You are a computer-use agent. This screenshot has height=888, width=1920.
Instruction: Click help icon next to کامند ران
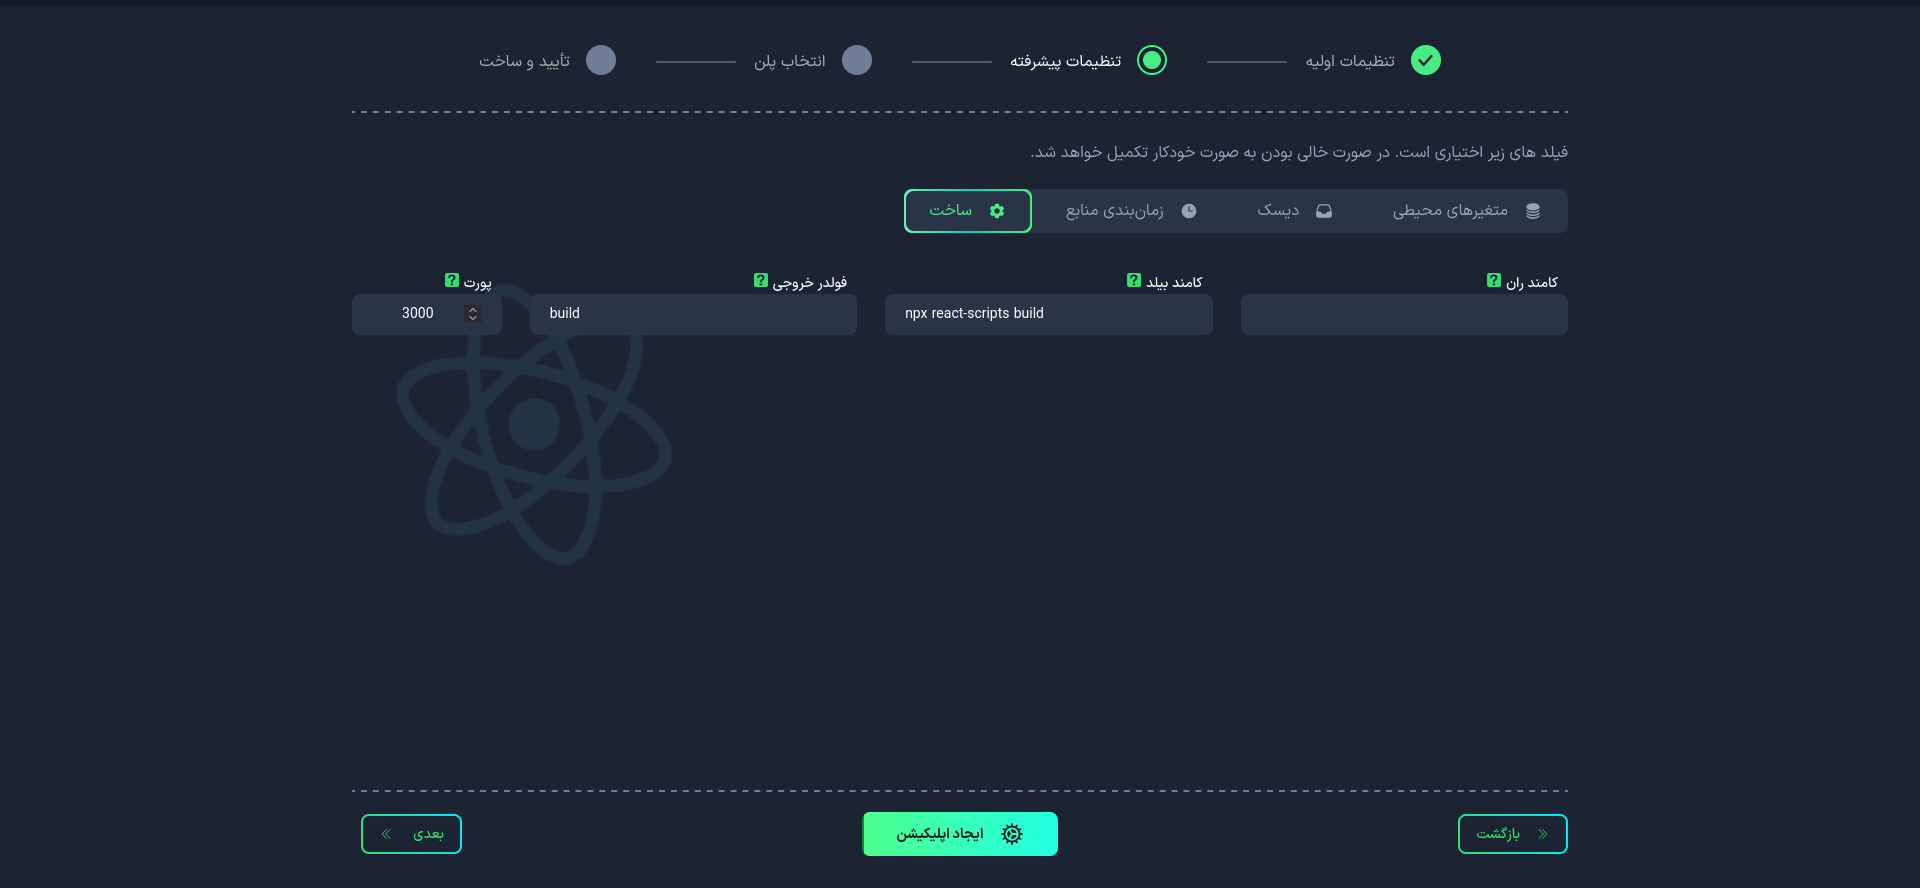[1494, 281]
